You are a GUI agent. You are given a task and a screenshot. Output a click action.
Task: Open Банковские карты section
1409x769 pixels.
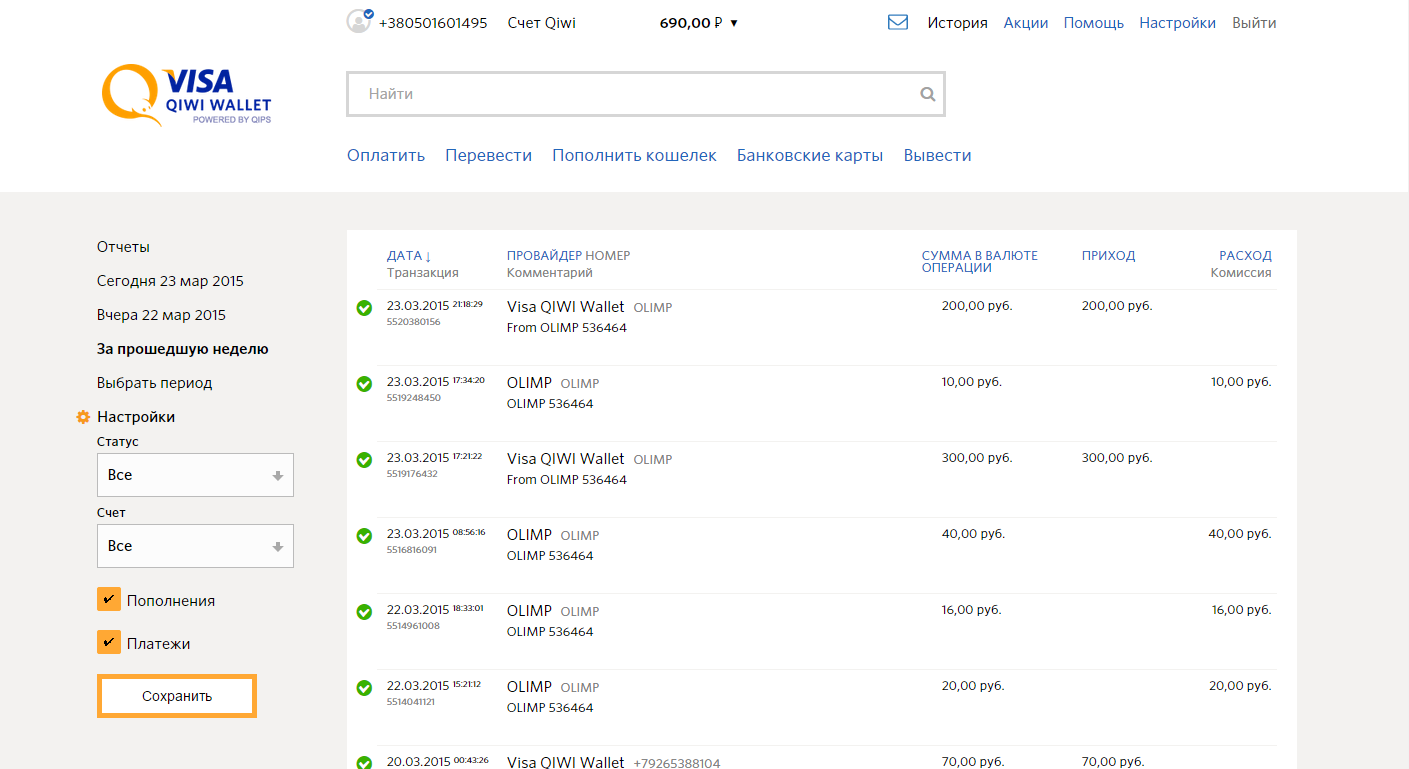[x=810, y=155]
